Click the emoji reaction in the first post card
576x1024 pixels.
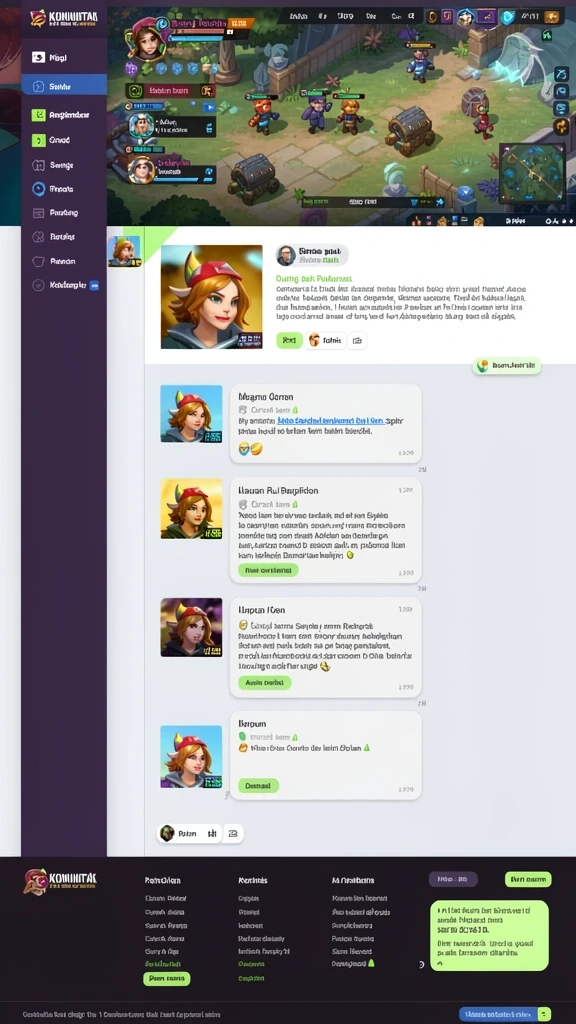251,449
